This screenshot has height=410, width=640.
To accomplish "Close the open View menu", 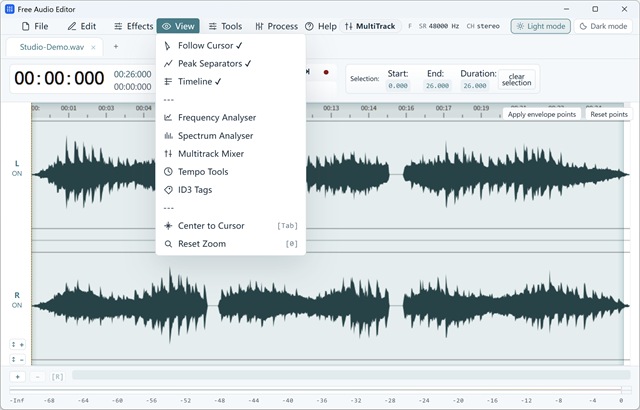I will pos(178,26).
